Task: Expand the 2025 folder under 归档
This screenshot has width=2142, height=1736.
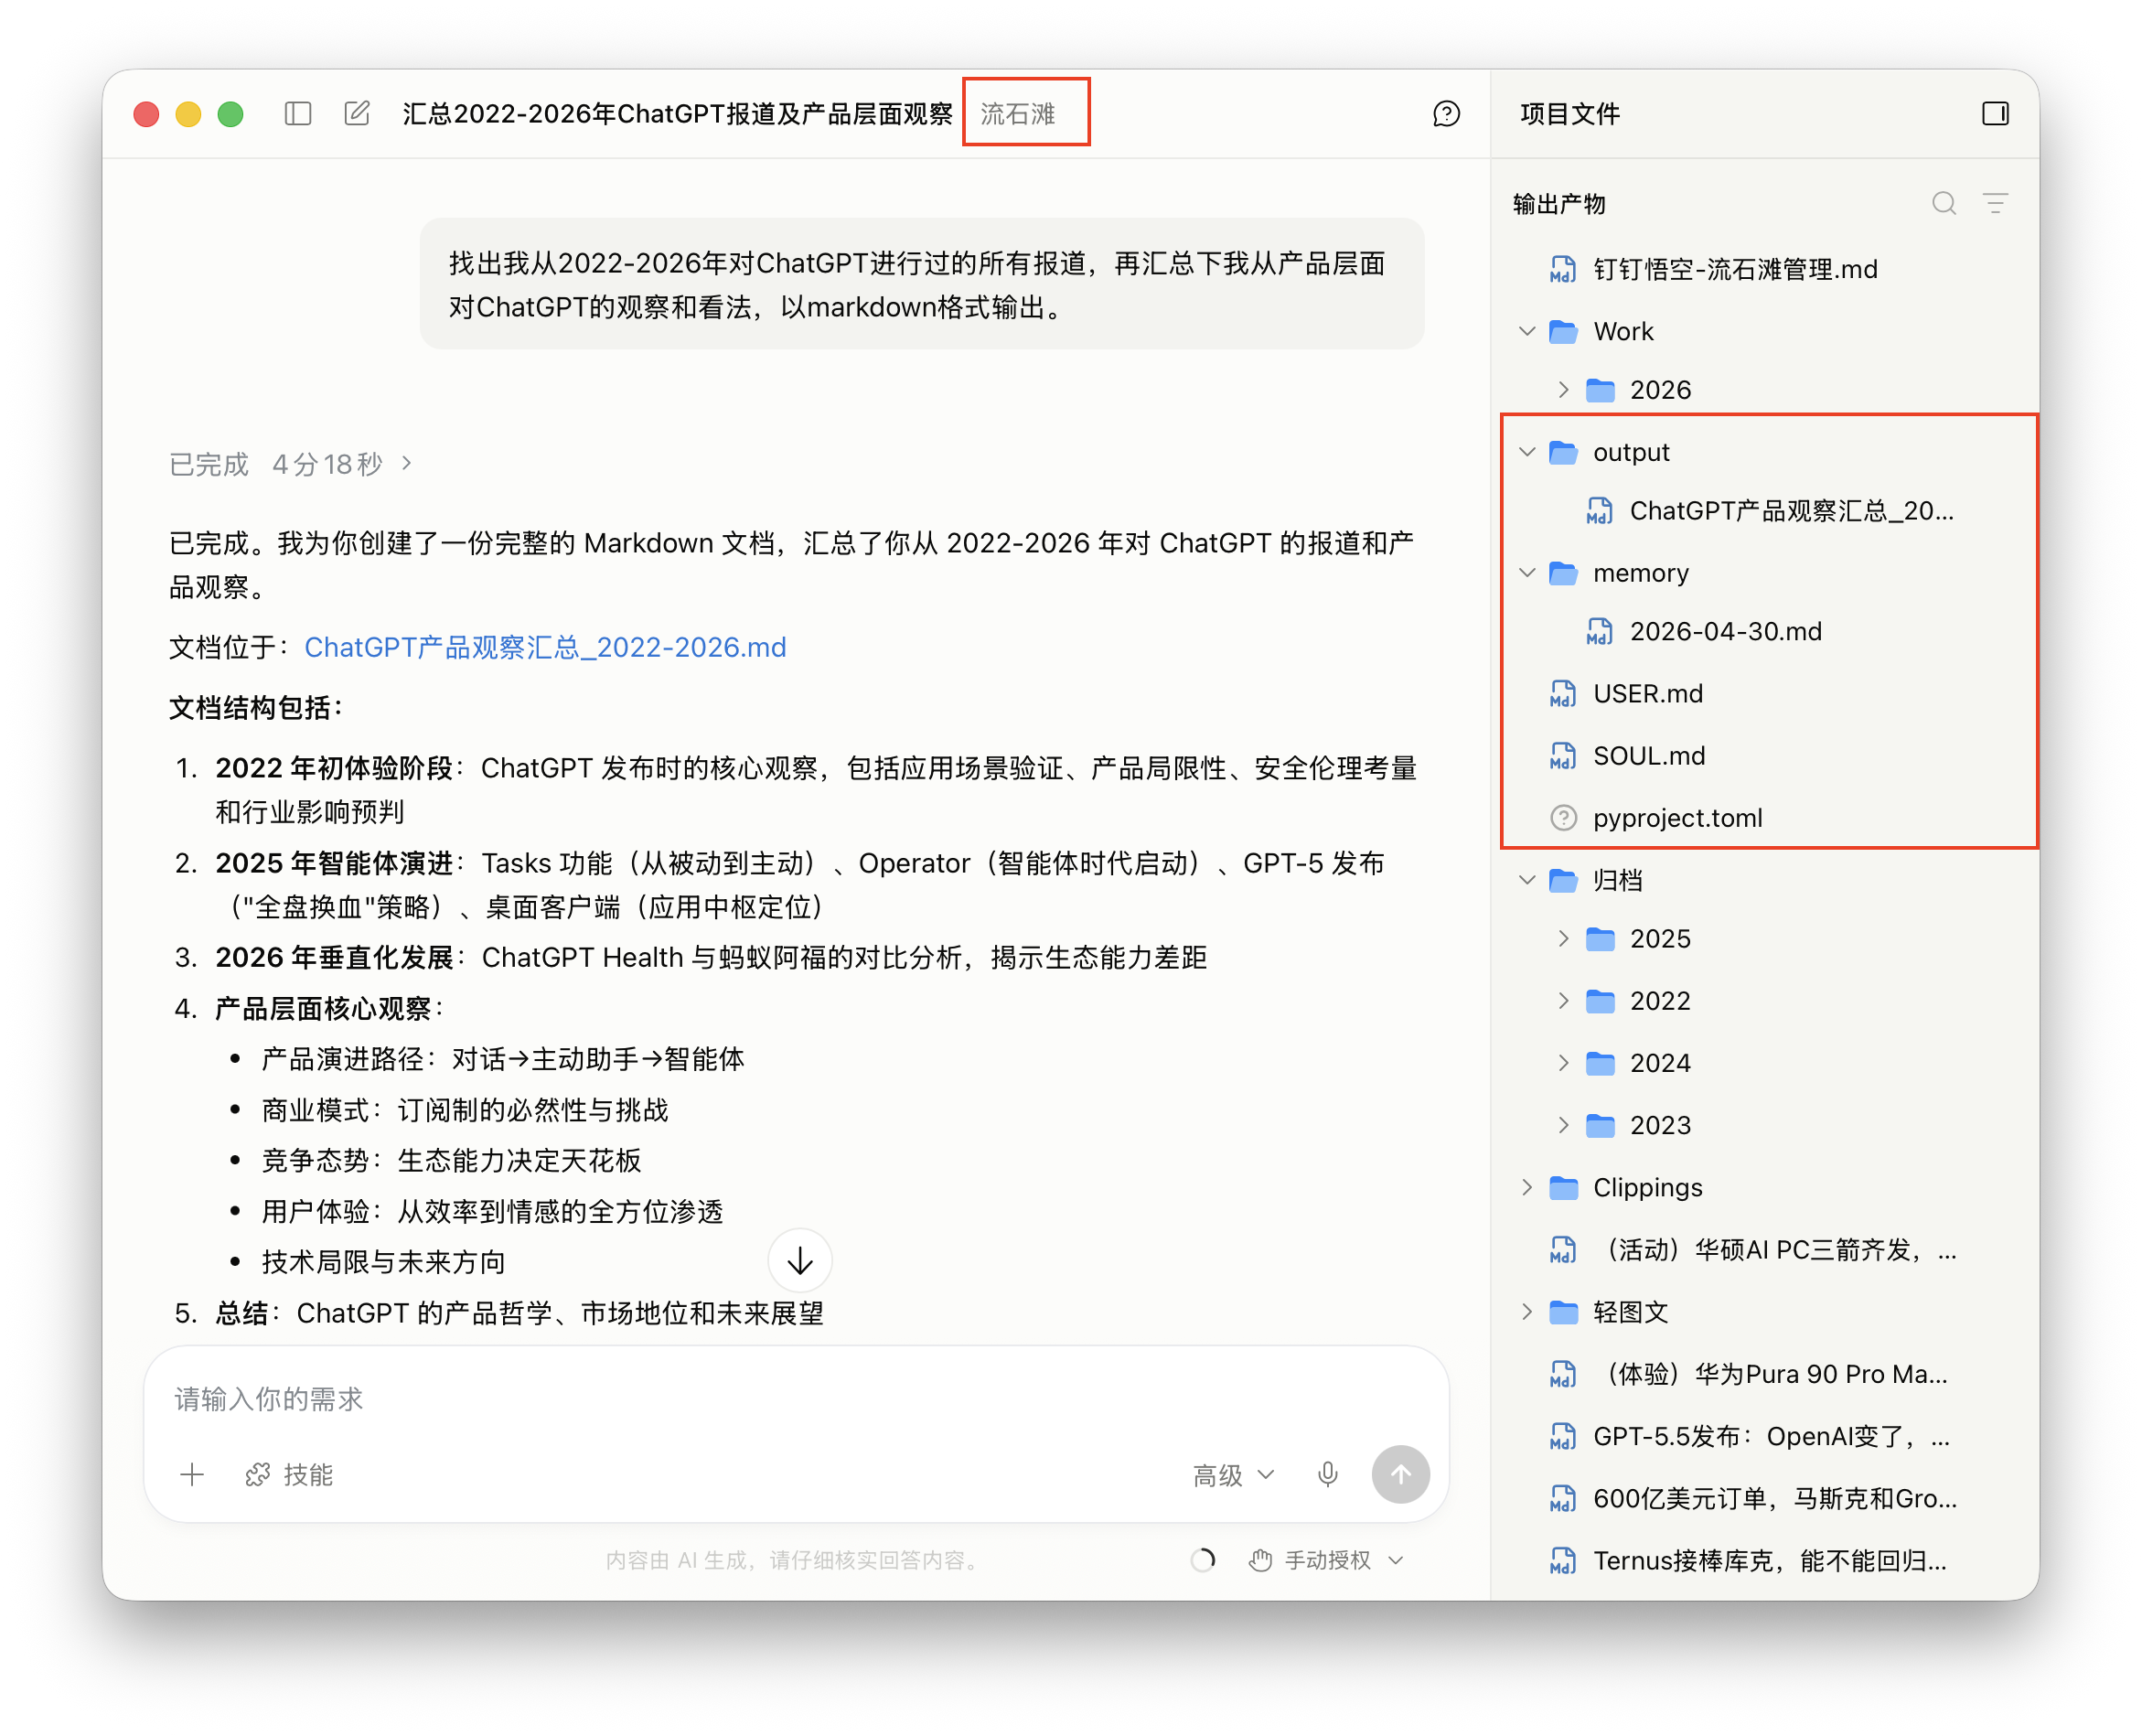Action: pos(1563,938)
